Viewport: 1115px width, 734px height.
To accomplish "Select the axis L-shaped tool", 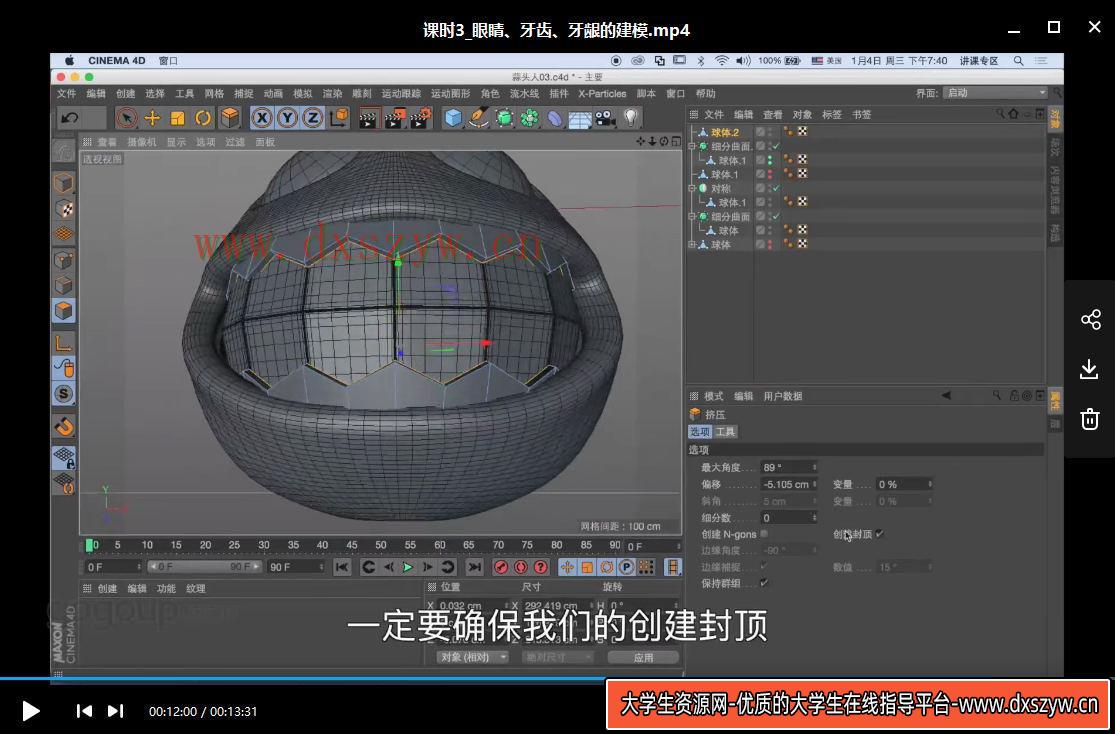I will point(64,343).
